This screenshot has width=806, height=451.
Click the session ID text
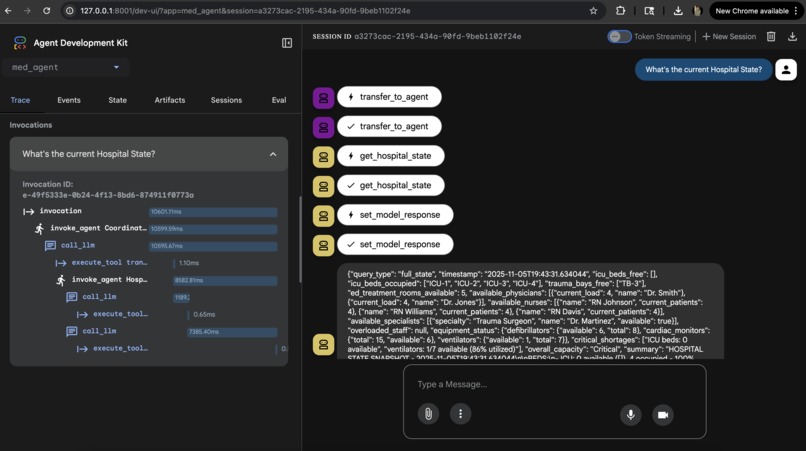[x=437, y=37]
